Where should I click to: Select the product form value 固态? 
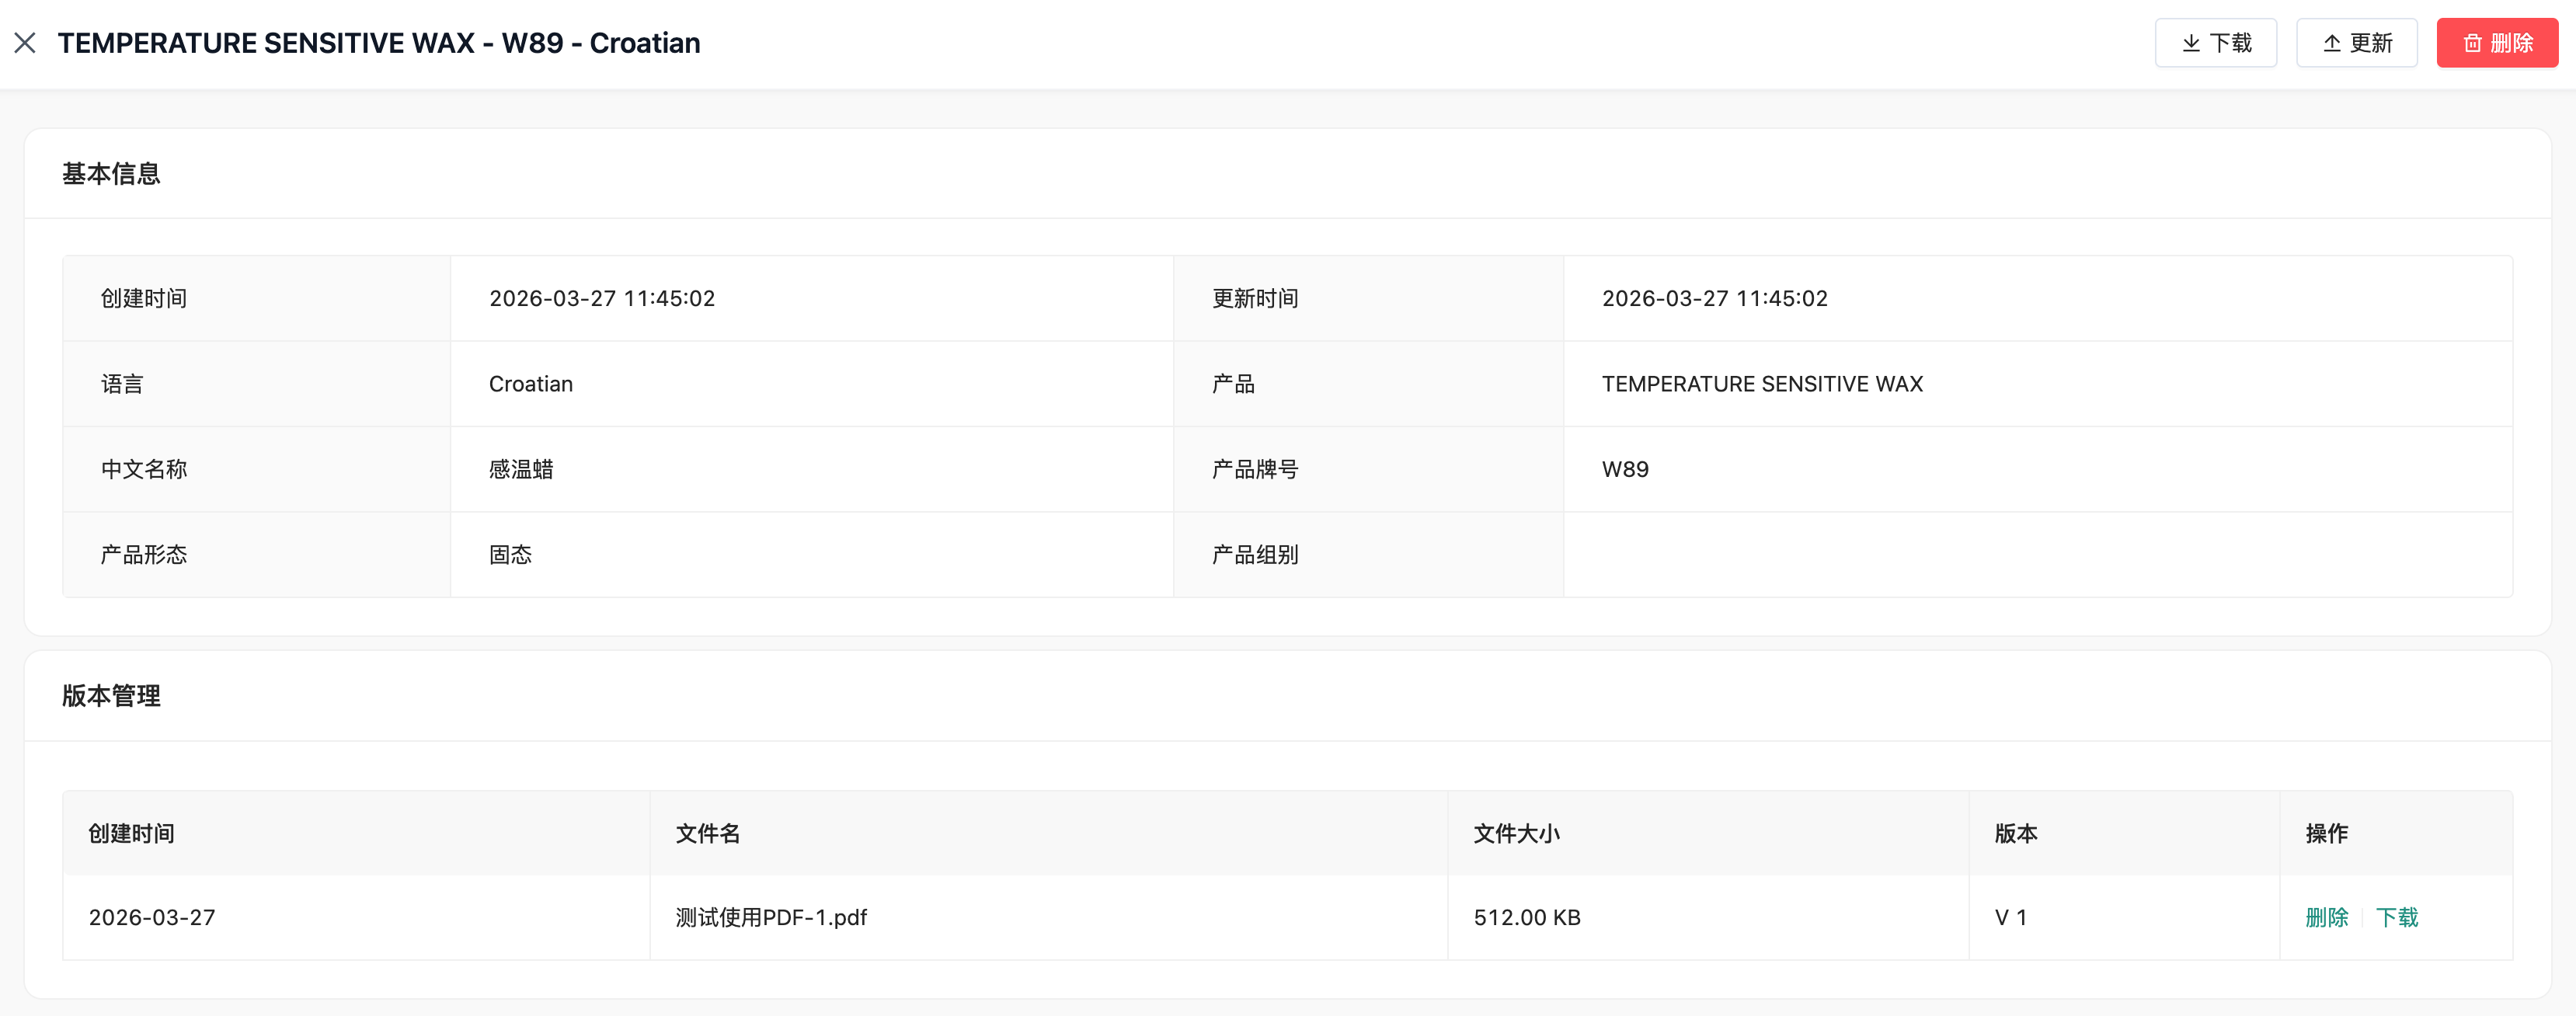(510, 555)
